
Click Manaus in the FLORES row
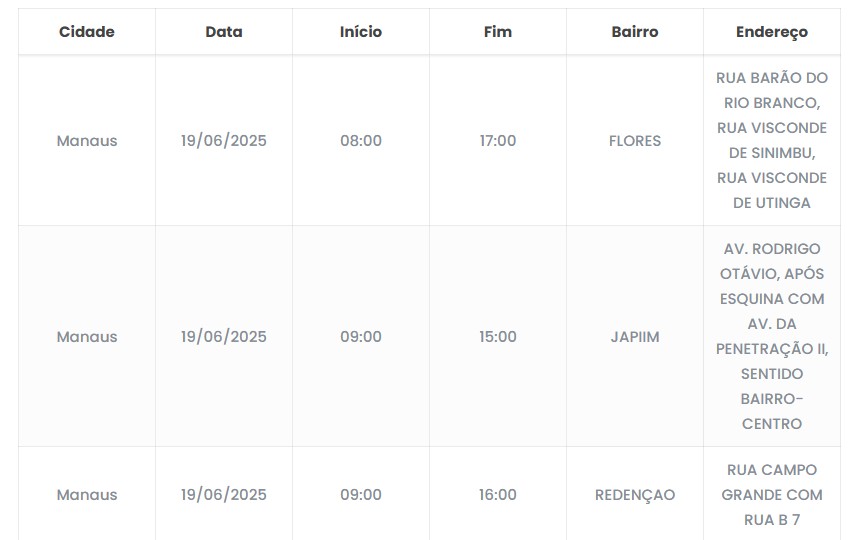point(87,141)
